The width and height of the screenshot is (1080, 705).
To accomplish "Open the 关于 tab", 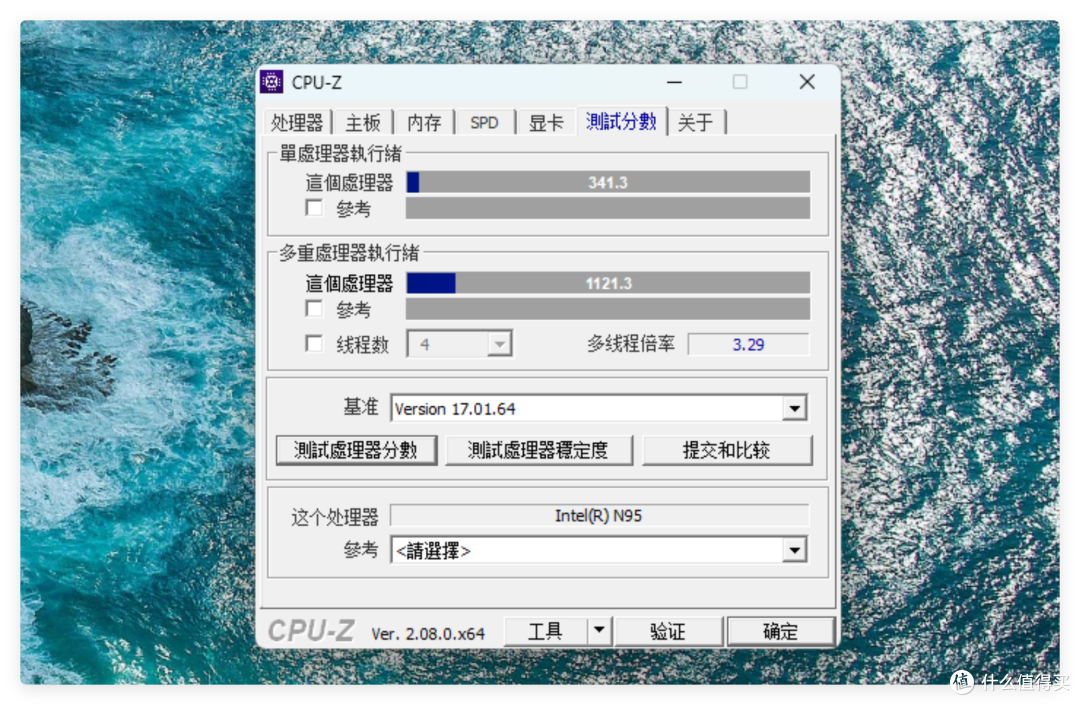I will pos(696,123).
